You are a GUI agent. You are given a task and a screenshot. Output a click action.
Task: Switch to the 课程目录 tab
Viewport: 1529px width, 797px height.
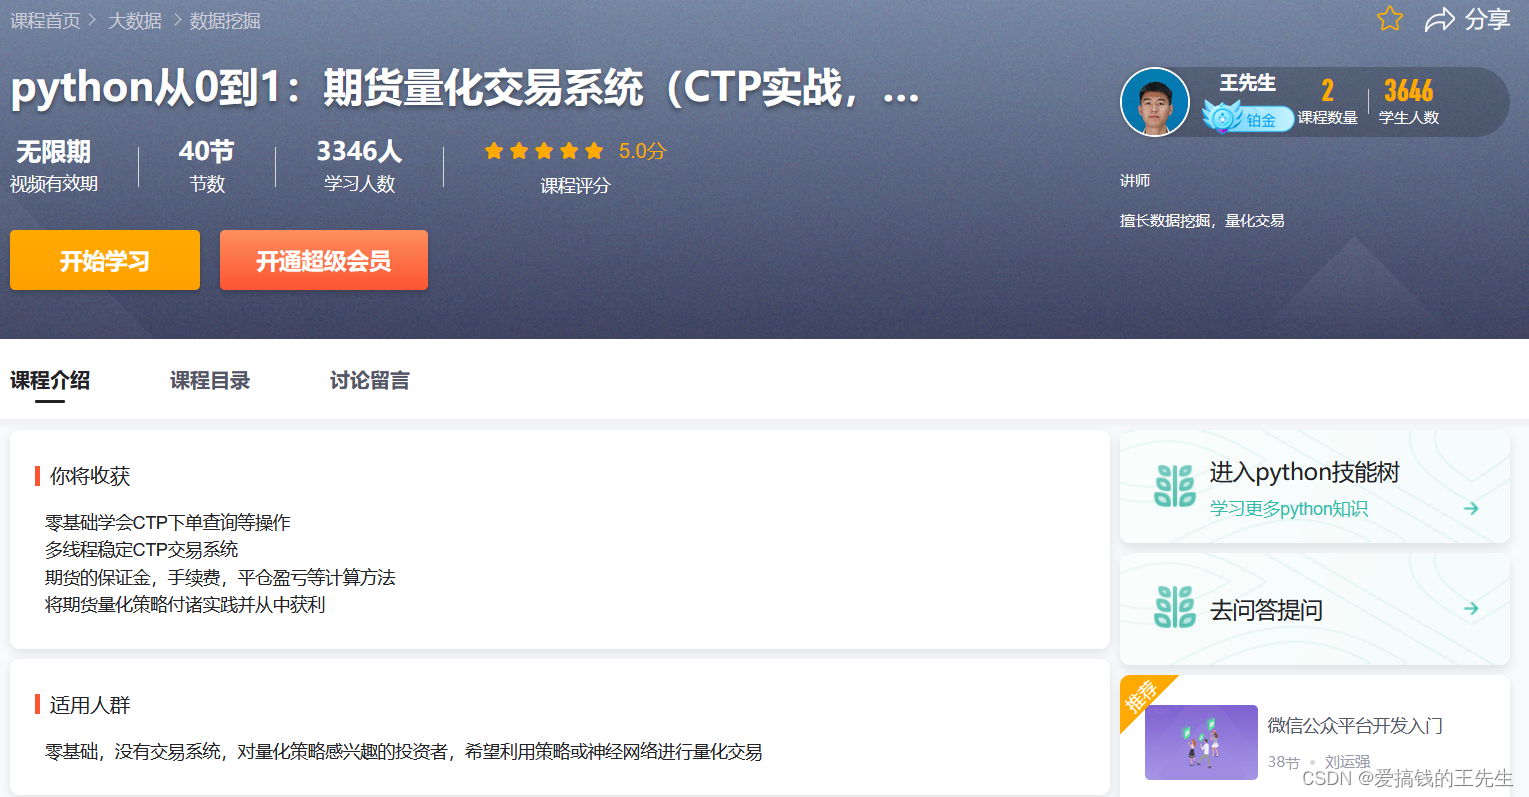pos(210,380)
